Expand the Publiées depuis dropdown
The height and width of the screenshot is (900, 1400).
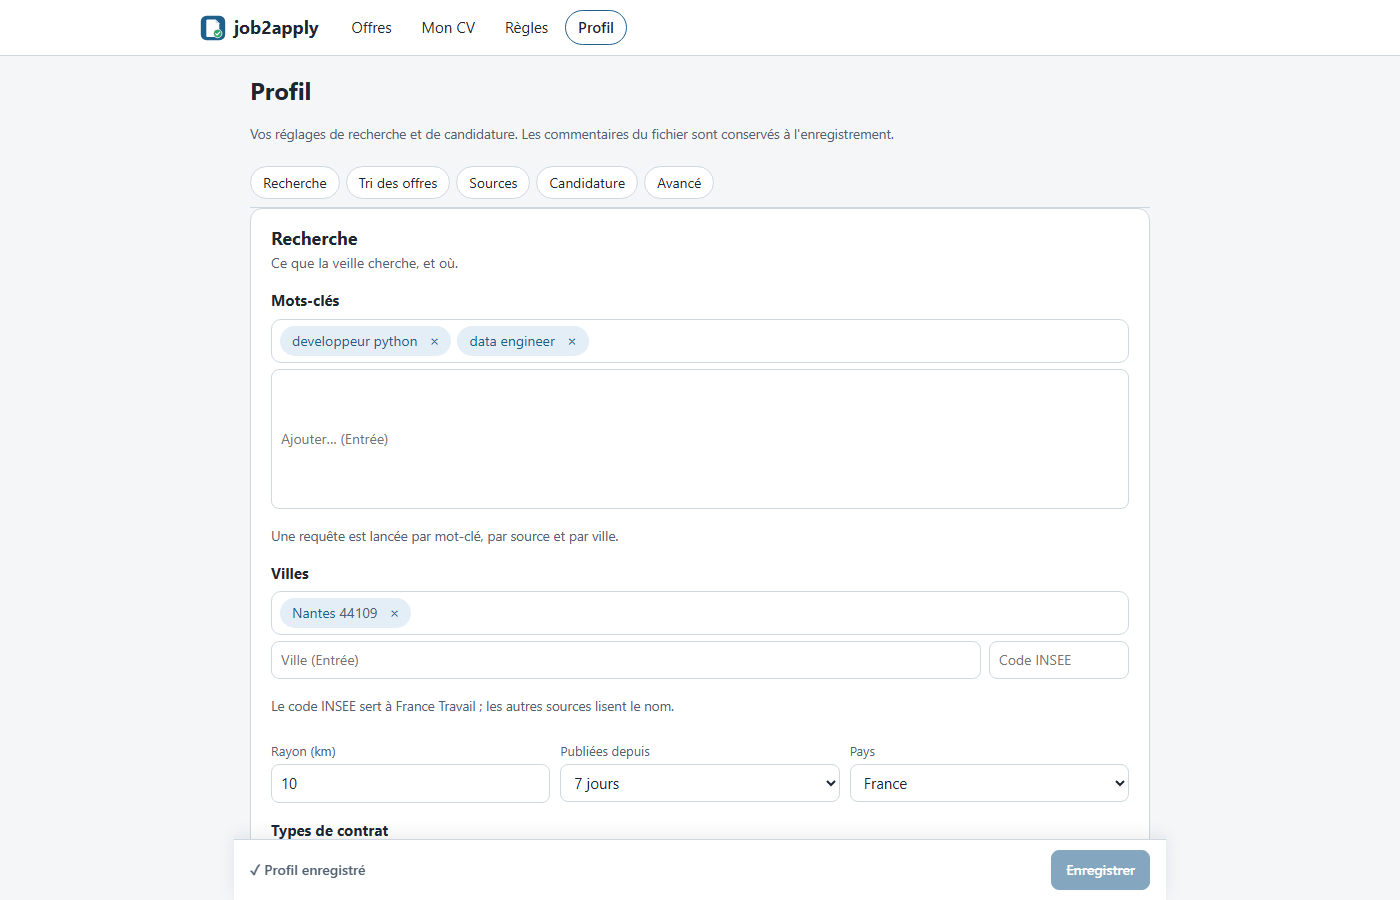click(x=700, y=783)
